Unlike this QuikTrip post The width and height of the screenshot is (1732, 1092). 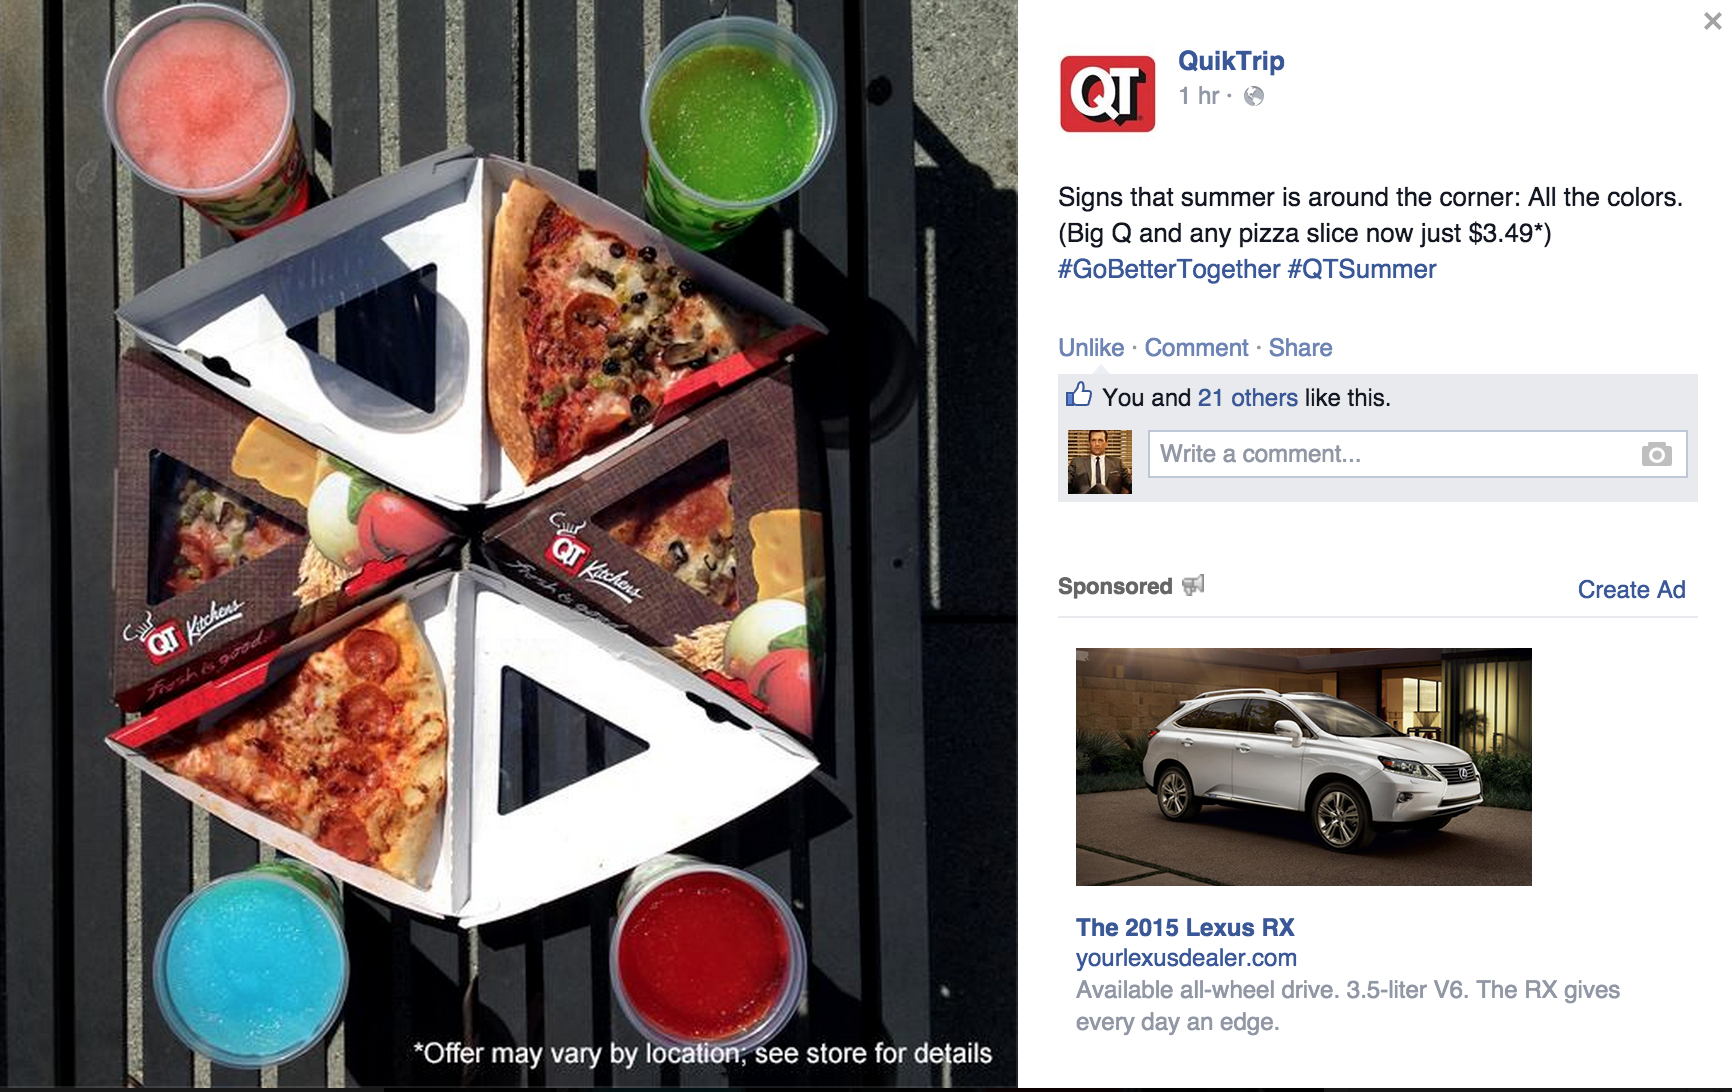pos(1091,348)
